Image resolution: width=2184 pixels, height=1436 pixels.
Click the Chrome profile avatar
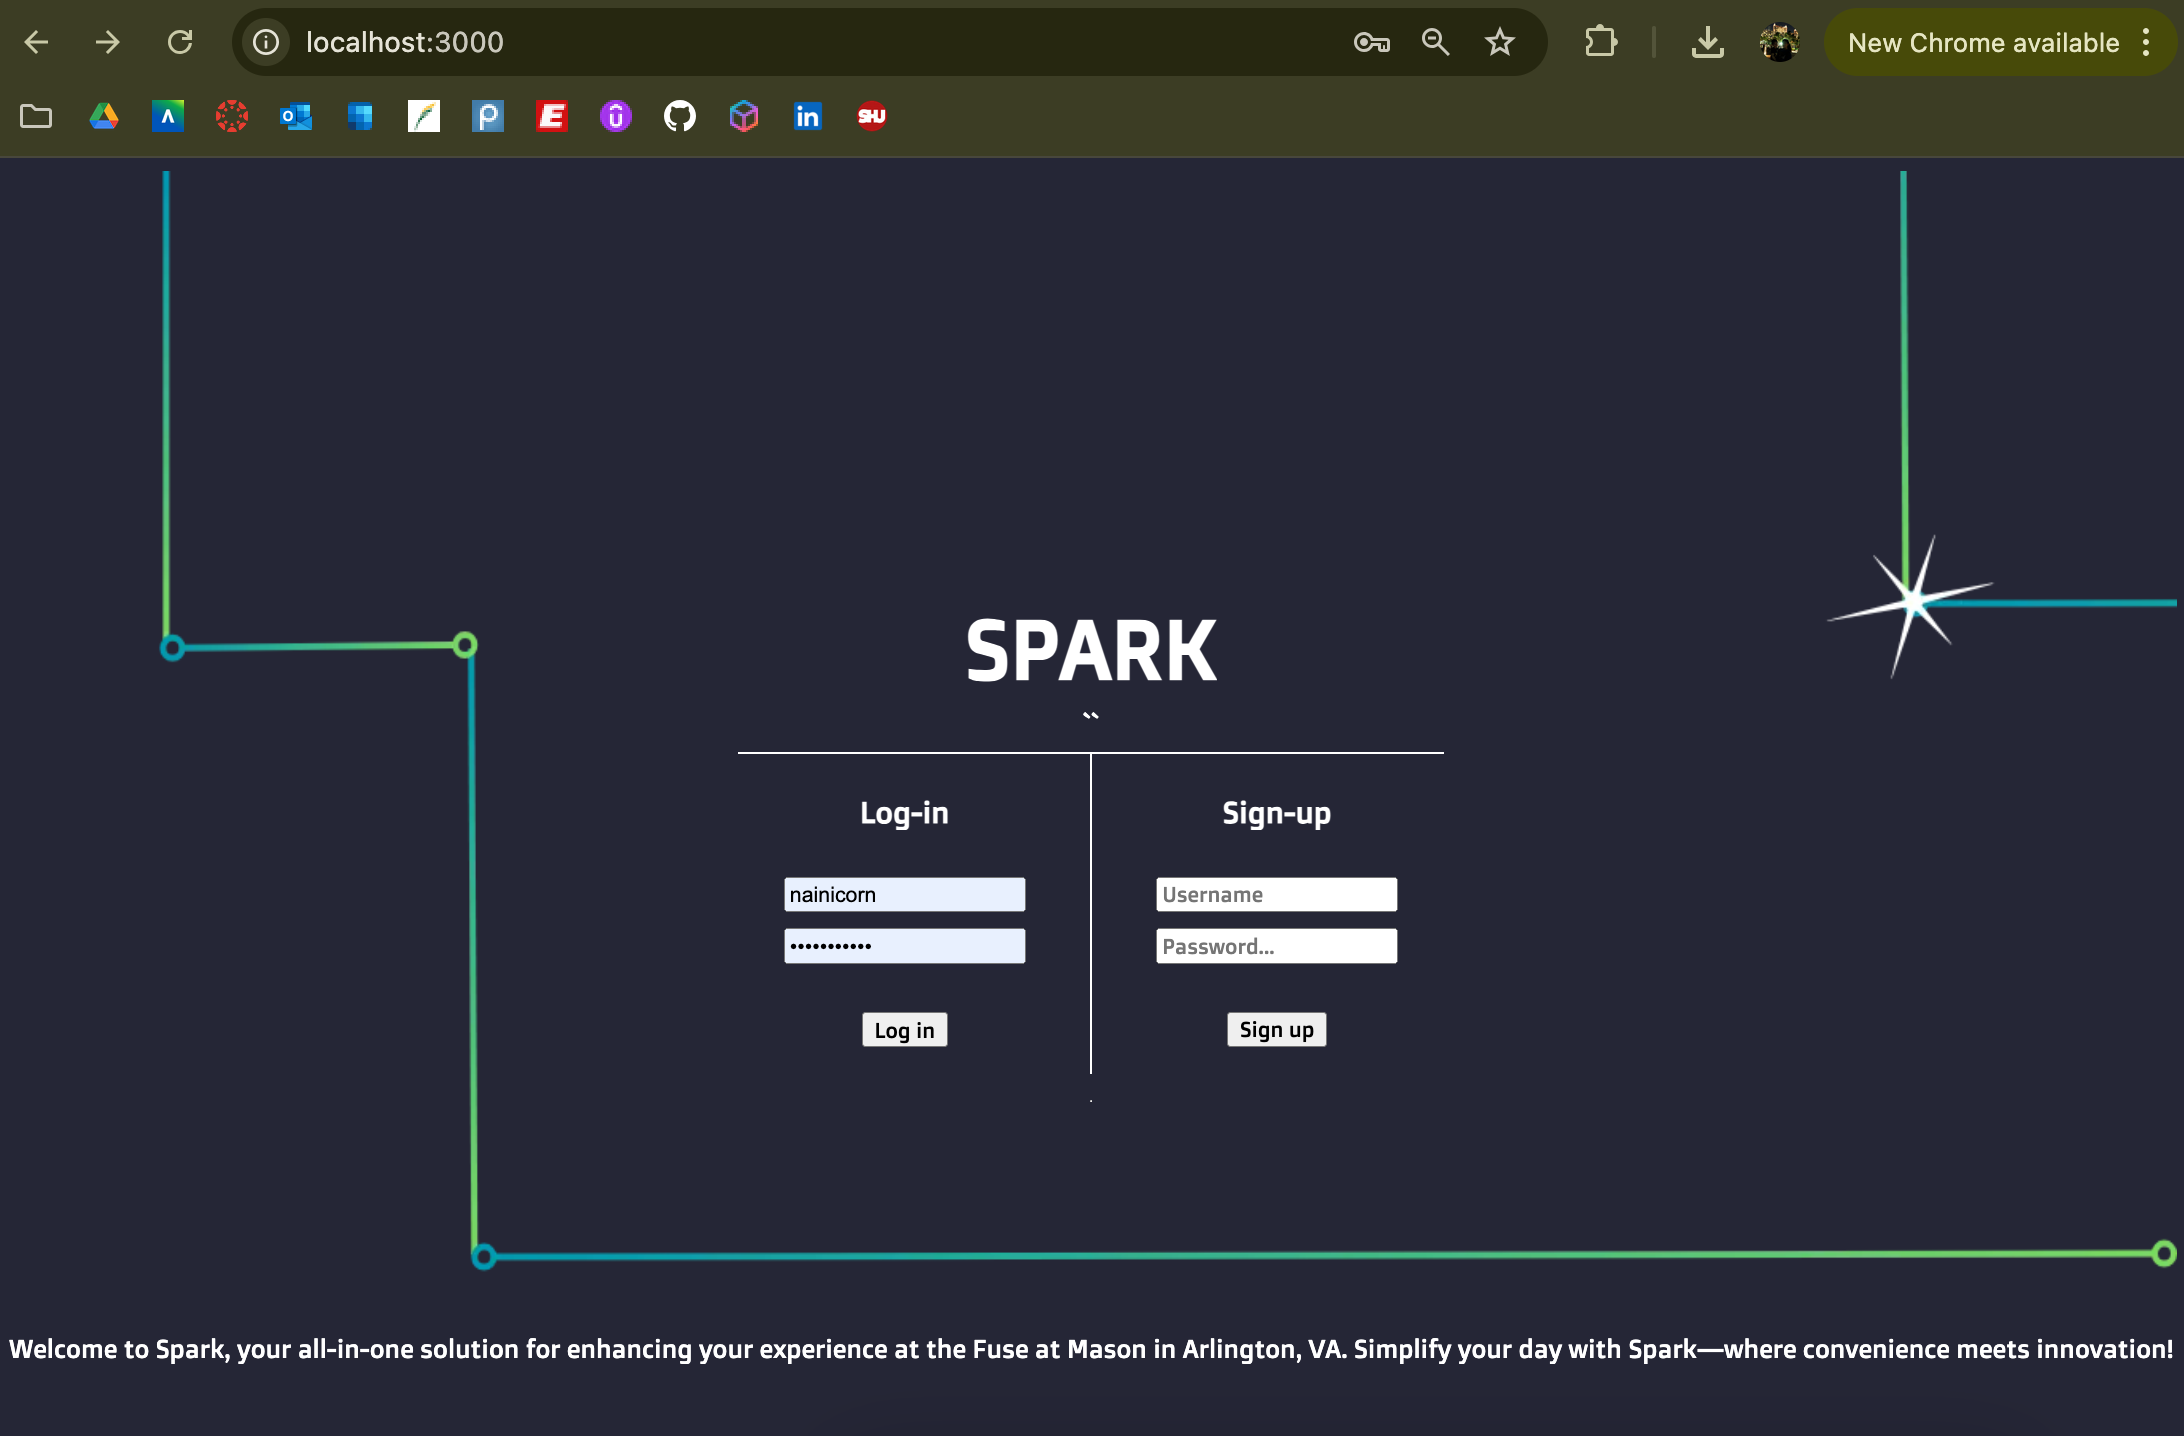[1779, 42]
